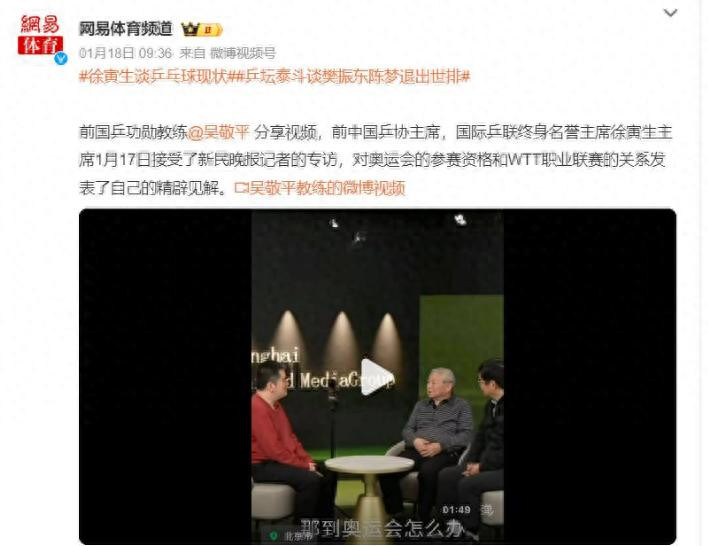Toggle the 弹 danmaku button on video
This screenshot has height=546, width=708.
pos(486,510)
